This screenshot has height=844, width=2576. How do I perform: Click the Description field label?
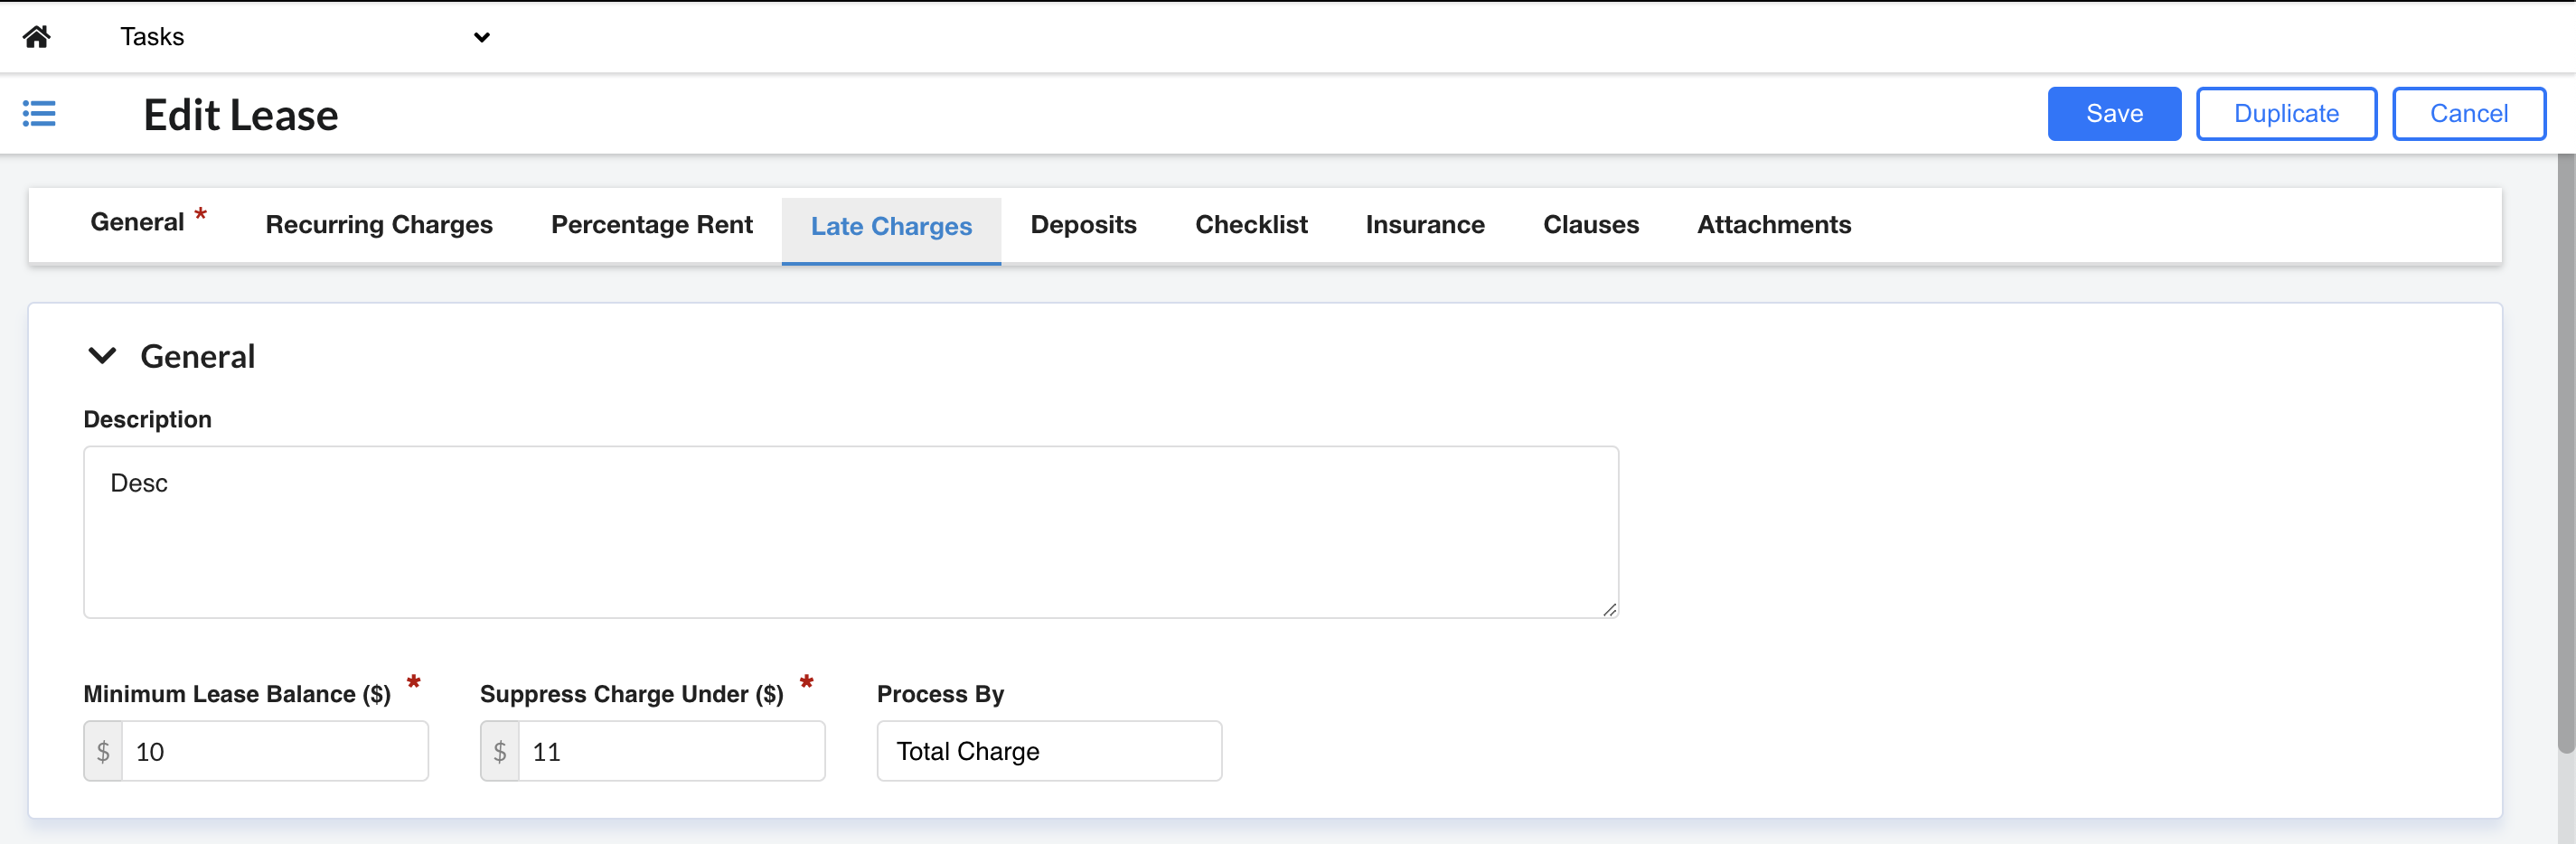(x=148, y=419)
